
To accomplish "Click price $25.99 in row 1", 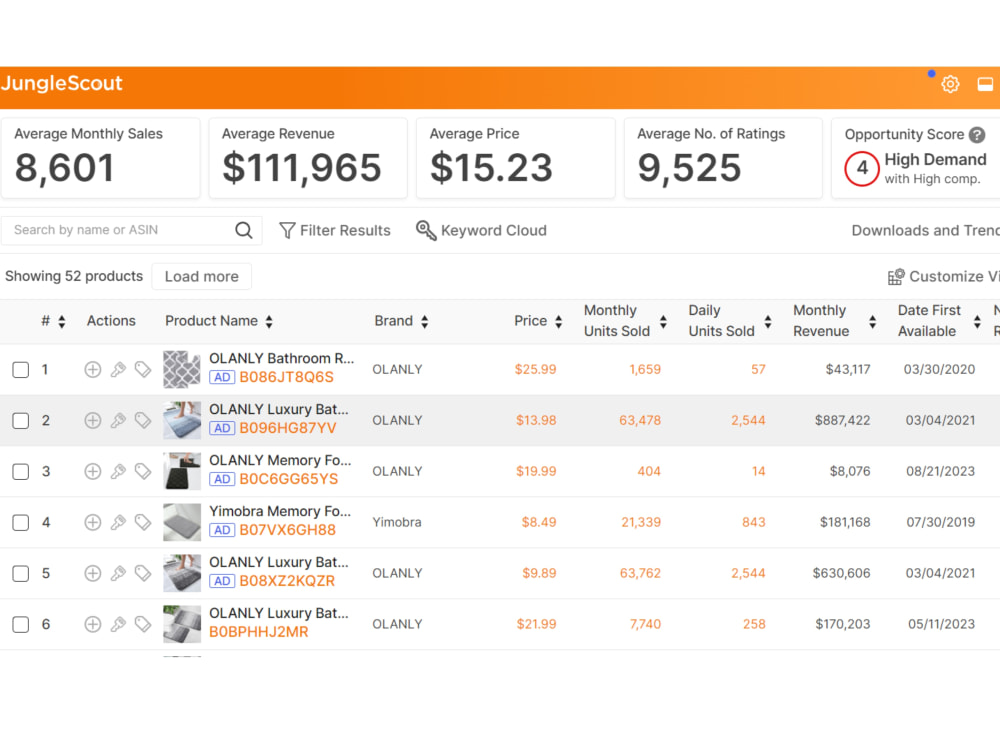I will tap(536, 369).
